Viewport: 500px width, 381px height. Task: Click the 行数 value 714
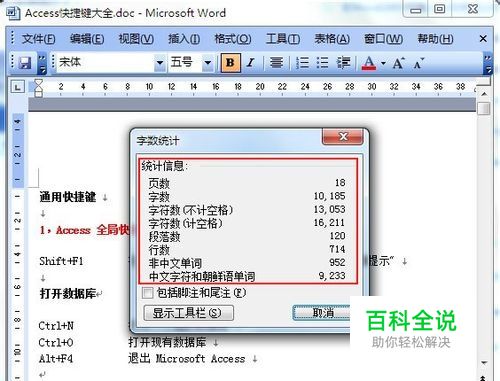tap(337, 249)
